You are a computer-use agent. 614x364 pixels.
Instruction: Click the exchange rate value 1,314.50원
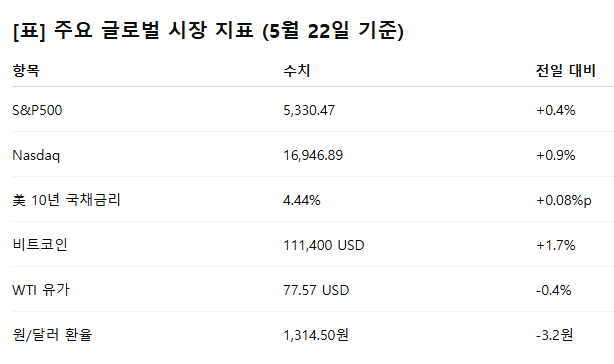316,335
